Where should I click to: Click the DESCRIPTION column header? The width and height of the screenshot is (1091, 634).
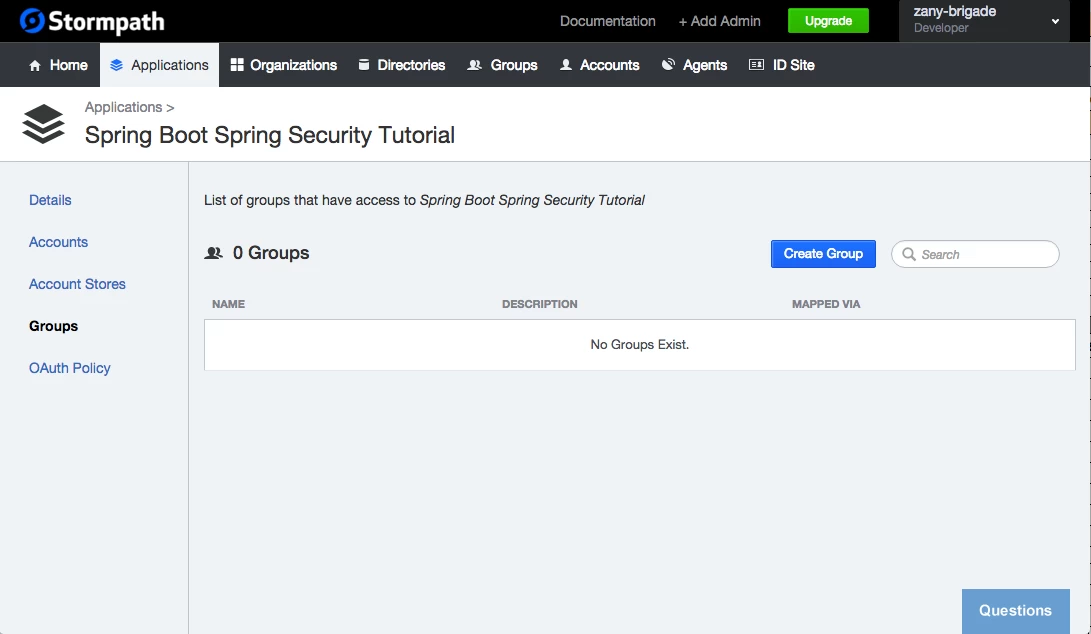point(540,304)
